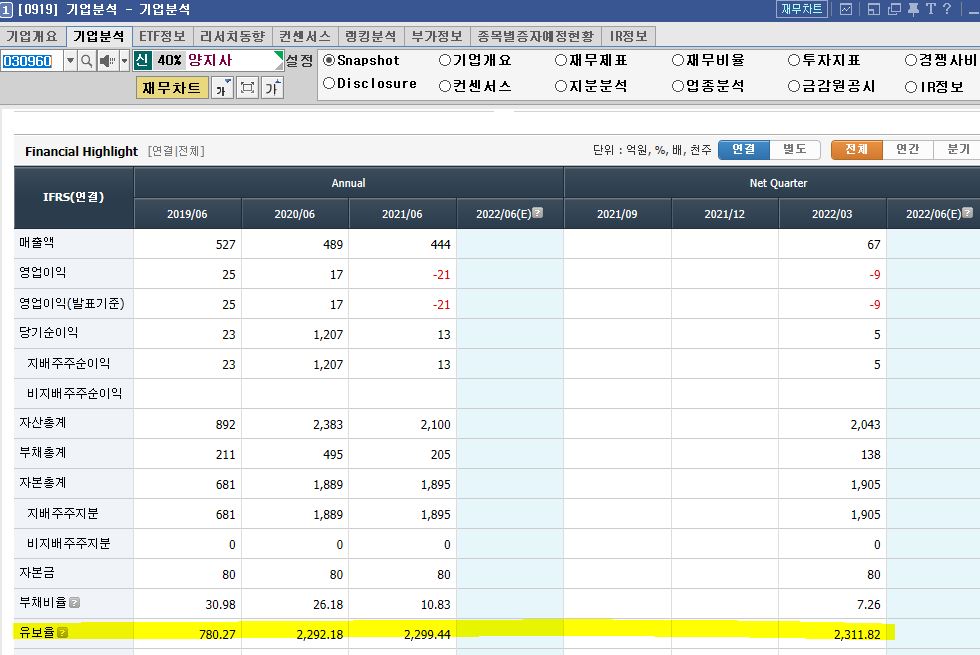Click the 2022/03 quarter column header
This screenshot has width=980, height=655.
click(x=832, y=214)
